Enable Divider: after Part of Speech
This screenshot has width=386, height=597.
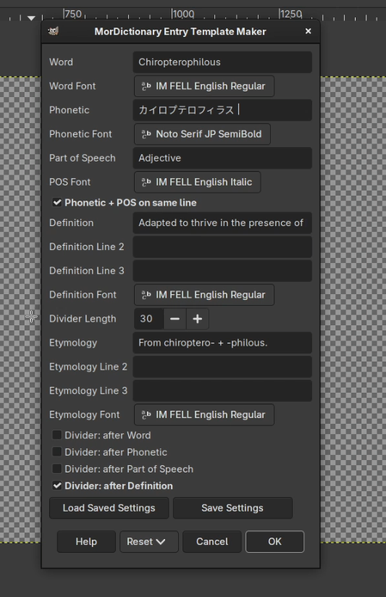(x=57, y=469)
